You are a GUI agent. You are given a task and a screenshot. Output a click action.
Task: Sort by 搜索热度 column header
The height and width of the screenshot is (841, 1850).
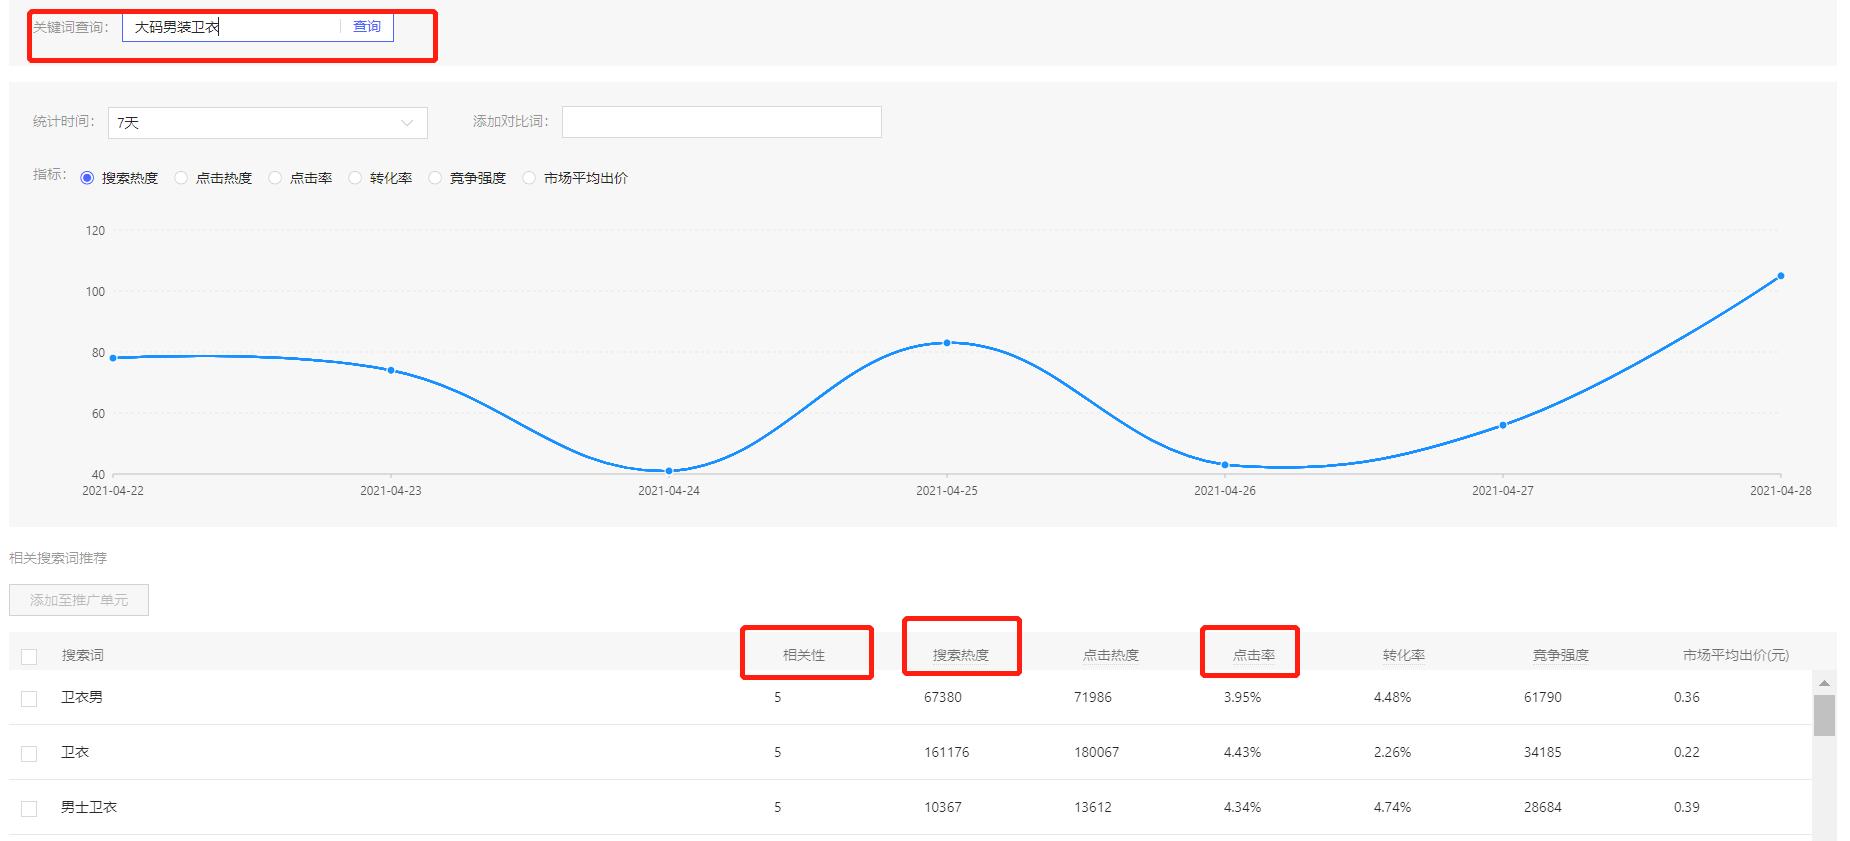960,655
